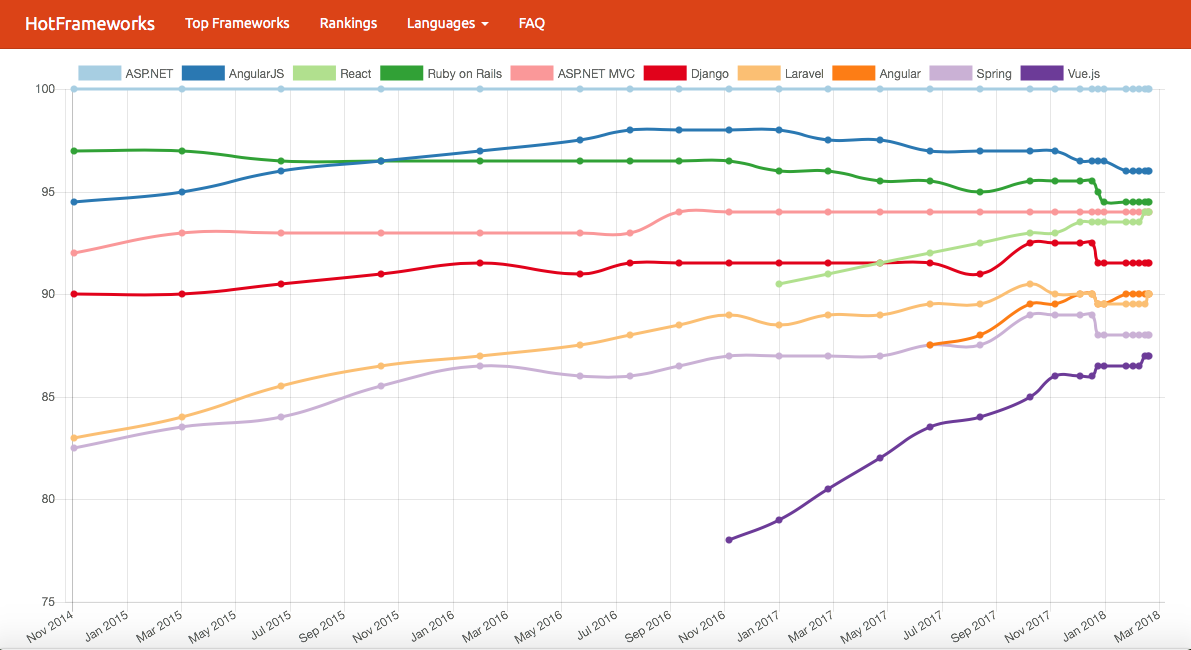Screen dimensions: 1191x650
Task: Click the ASP.NET legend color swatch
Action: point(100,74)
